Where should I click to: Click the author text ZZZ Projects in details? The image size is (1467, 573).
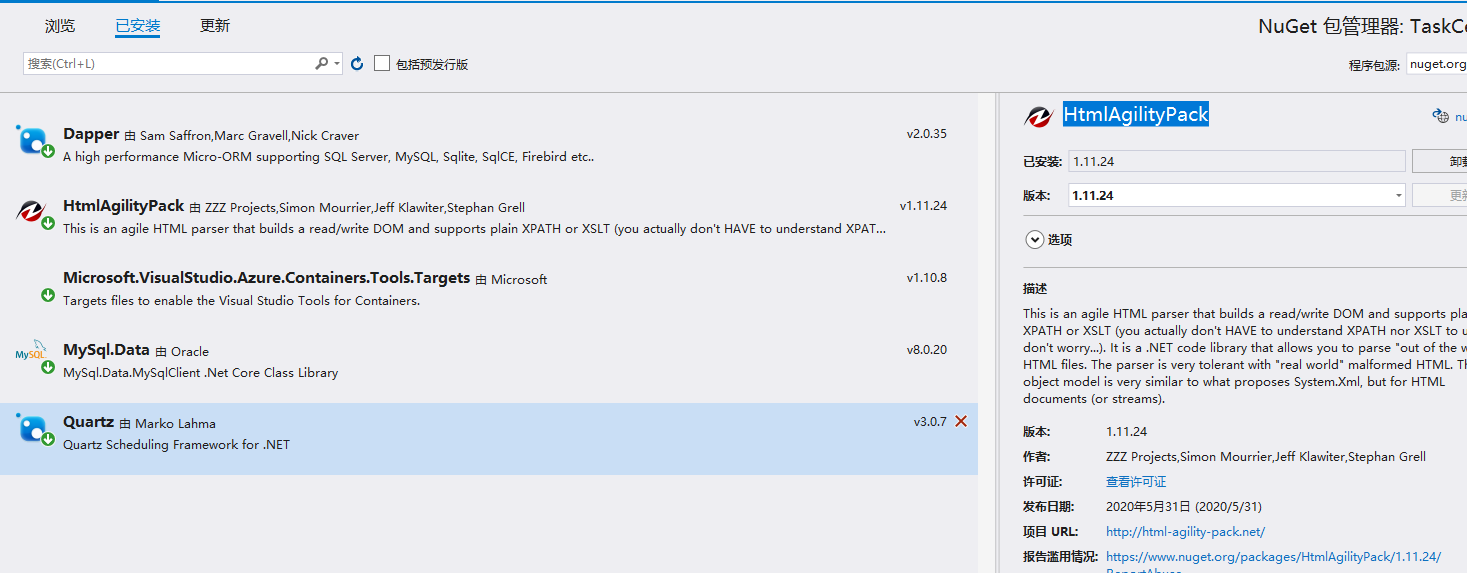click(x=1266, y=457)
